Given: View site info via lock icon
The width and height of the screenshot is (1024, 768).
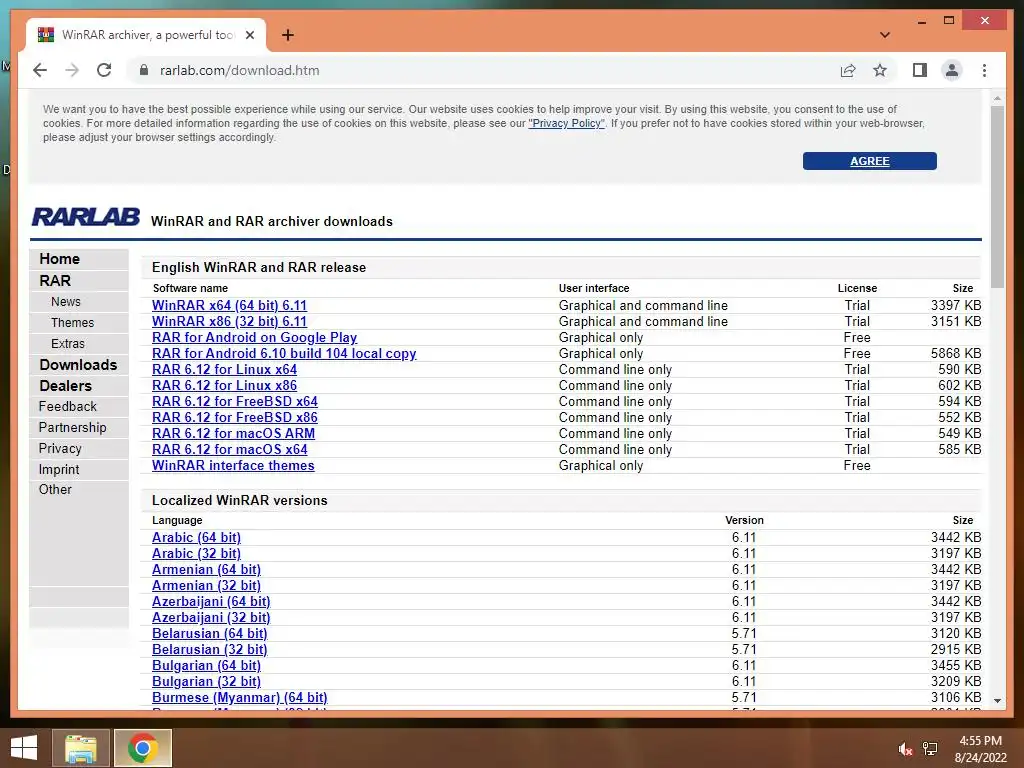Looking at the screenshot, I should 144,70.
